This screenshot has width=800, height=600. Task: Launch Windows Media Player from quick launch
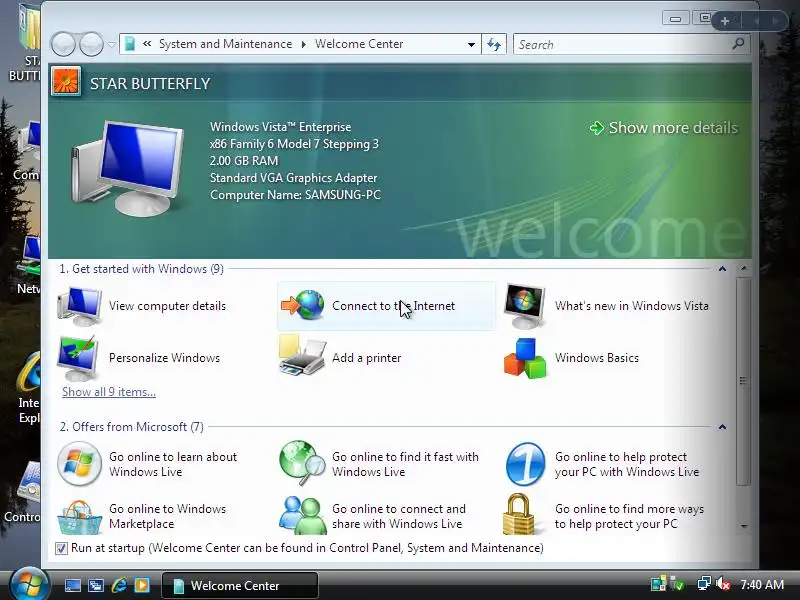pyautogui.click(x=142, y=585)
